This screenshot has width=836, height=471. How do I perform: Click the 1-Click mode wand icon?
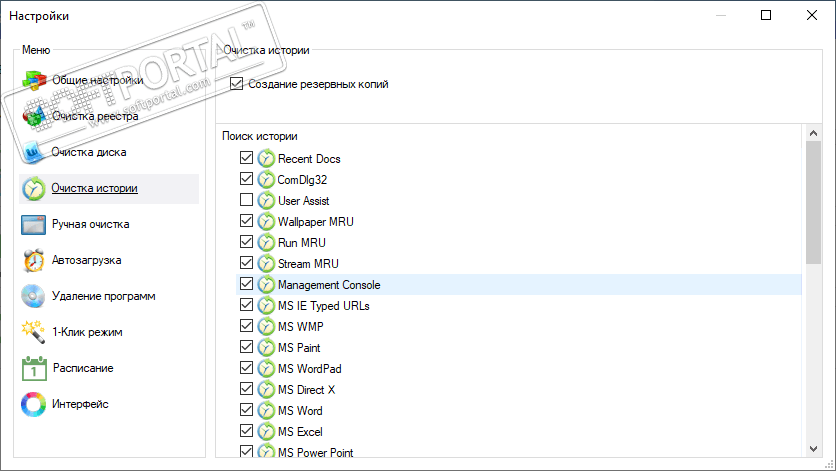click(35, 332)
